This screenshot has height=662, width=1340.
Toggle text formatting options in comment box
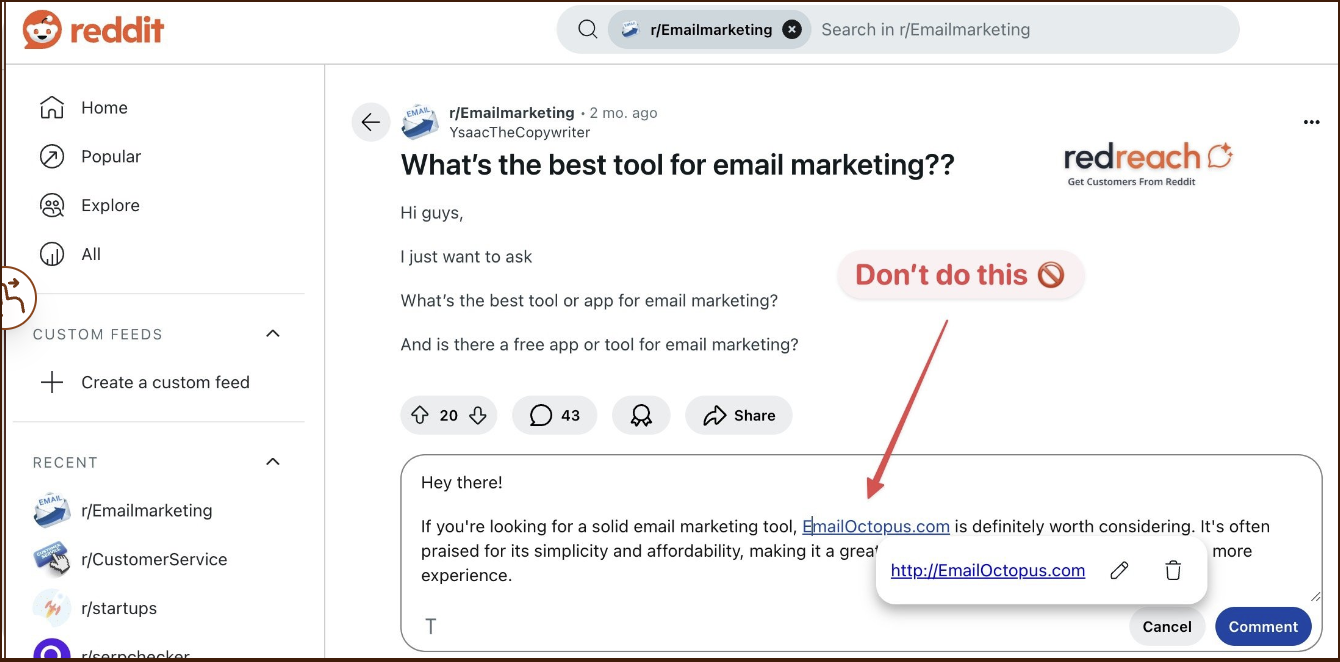[x=431, y=627]
